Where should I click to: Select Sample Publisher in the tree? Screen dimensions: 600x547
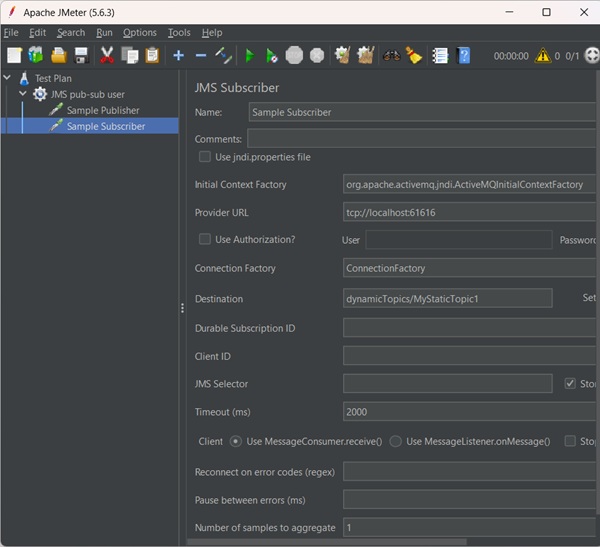coord(102,110)
